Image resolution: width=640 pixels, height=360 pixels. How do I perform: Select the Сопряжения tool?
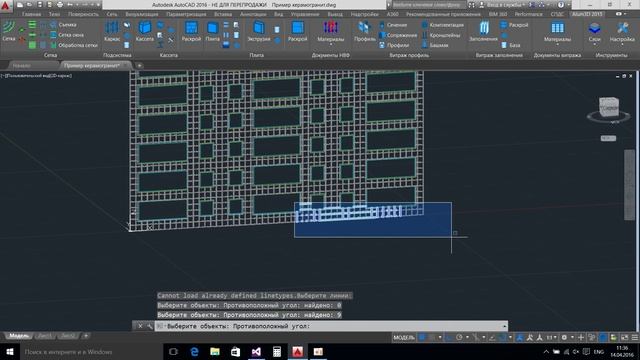coord(398,35)
